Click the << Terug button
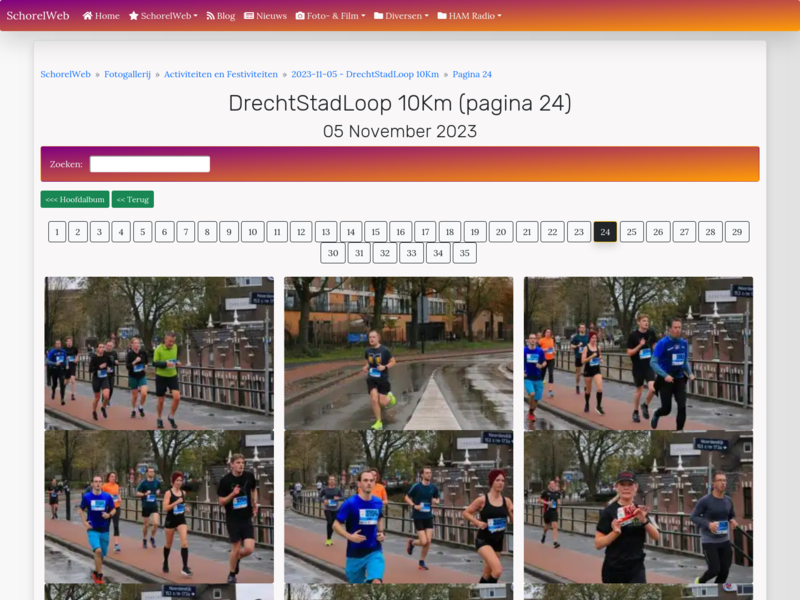The image size is (800, 600). [133, 199]
